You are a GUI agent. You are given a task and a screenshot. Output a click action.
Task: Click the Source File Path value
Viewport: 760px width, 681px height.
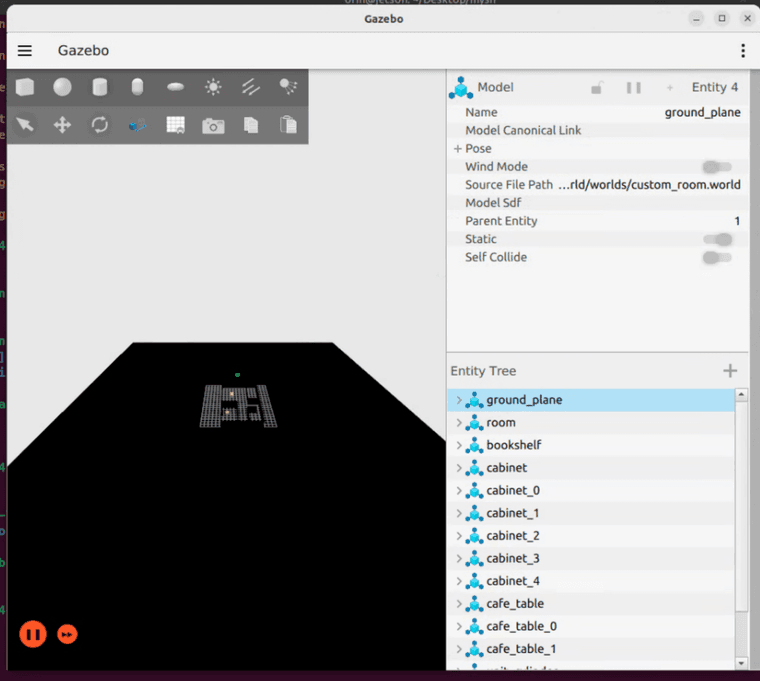coord(649,185)
